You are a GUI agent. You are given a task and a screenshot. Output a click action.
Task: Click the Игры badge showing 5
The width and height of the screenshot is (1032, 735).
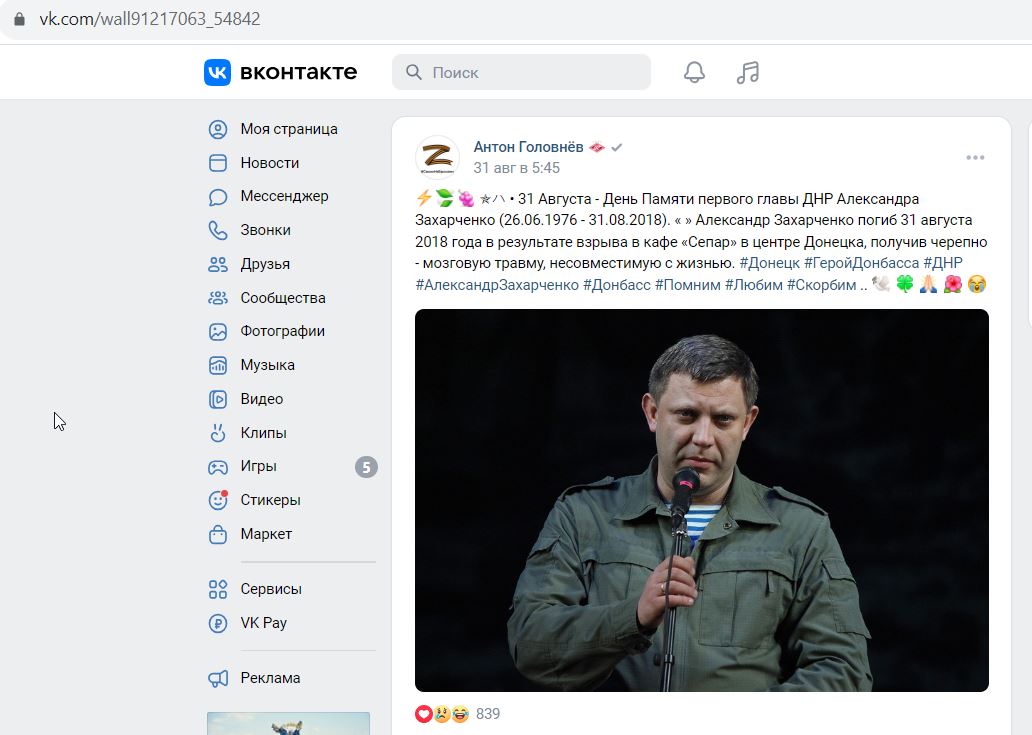point(367,467)
